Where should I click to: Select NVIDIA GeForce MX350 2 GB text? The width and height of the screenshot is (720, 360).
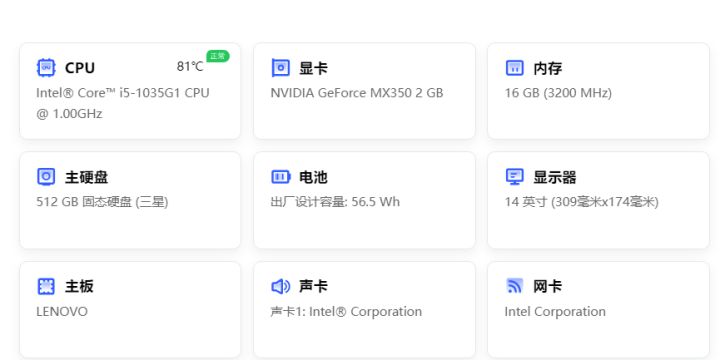(x=357, y=93)
